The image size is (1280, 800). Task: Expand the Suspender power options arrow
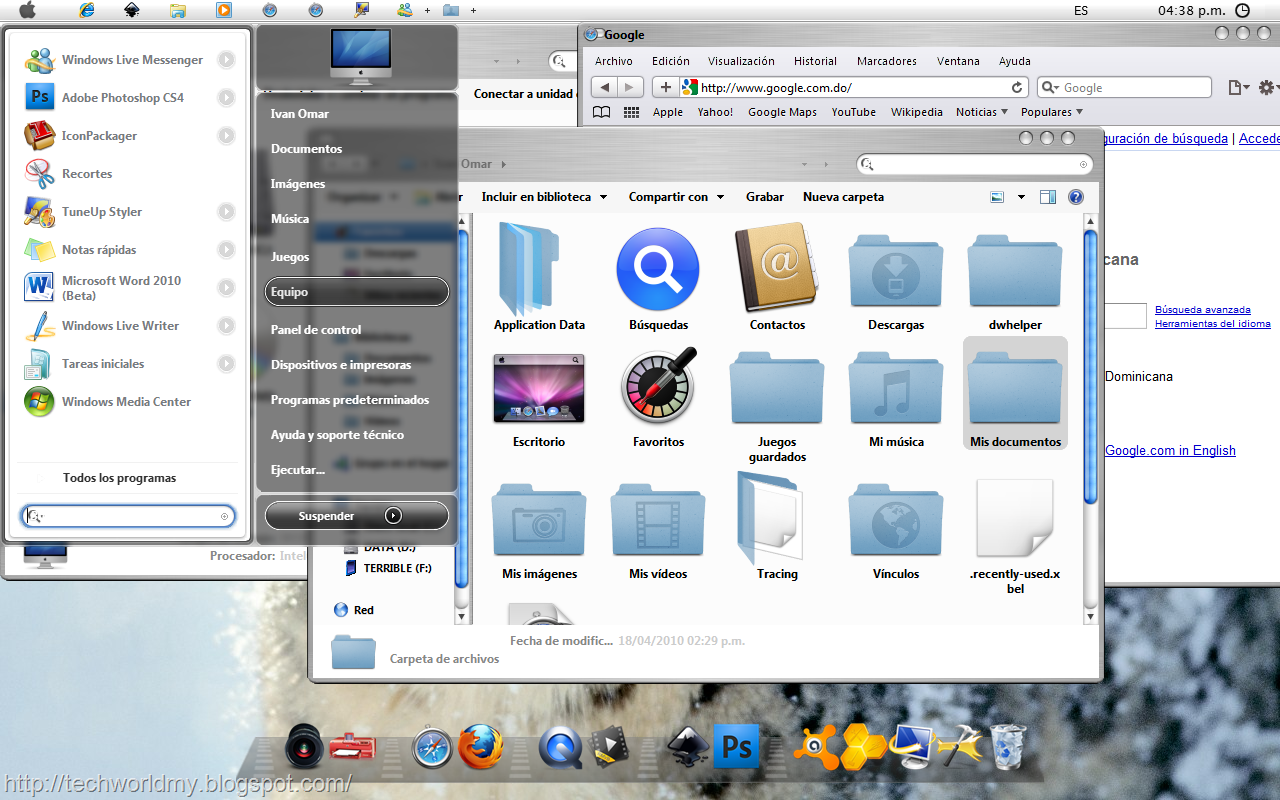tap(394, 516)
